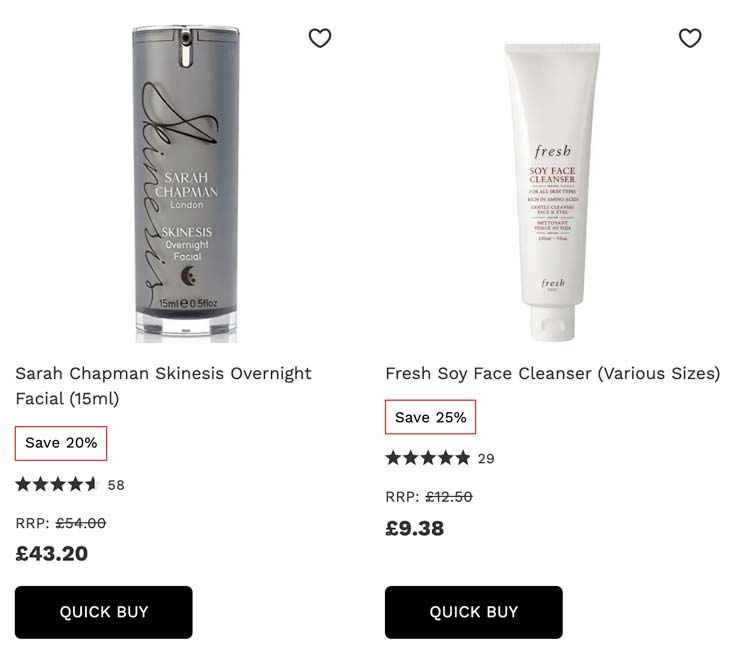Image resolution: width=750 pixels, height=647 pixels.
Task: View the 58 reviews count
Action: coord(116,485)
